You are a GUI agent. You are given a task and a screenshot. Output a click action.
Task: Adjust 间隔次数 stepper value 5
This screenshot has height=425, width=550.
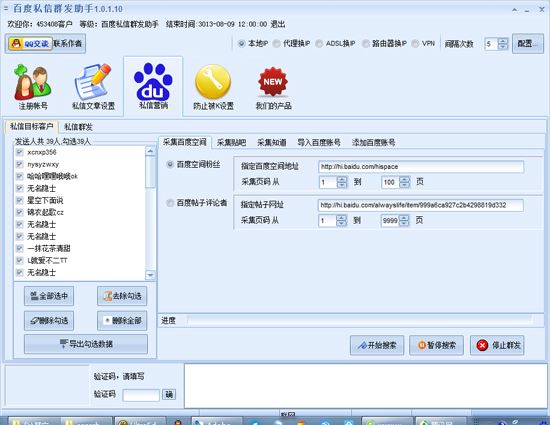503,44
